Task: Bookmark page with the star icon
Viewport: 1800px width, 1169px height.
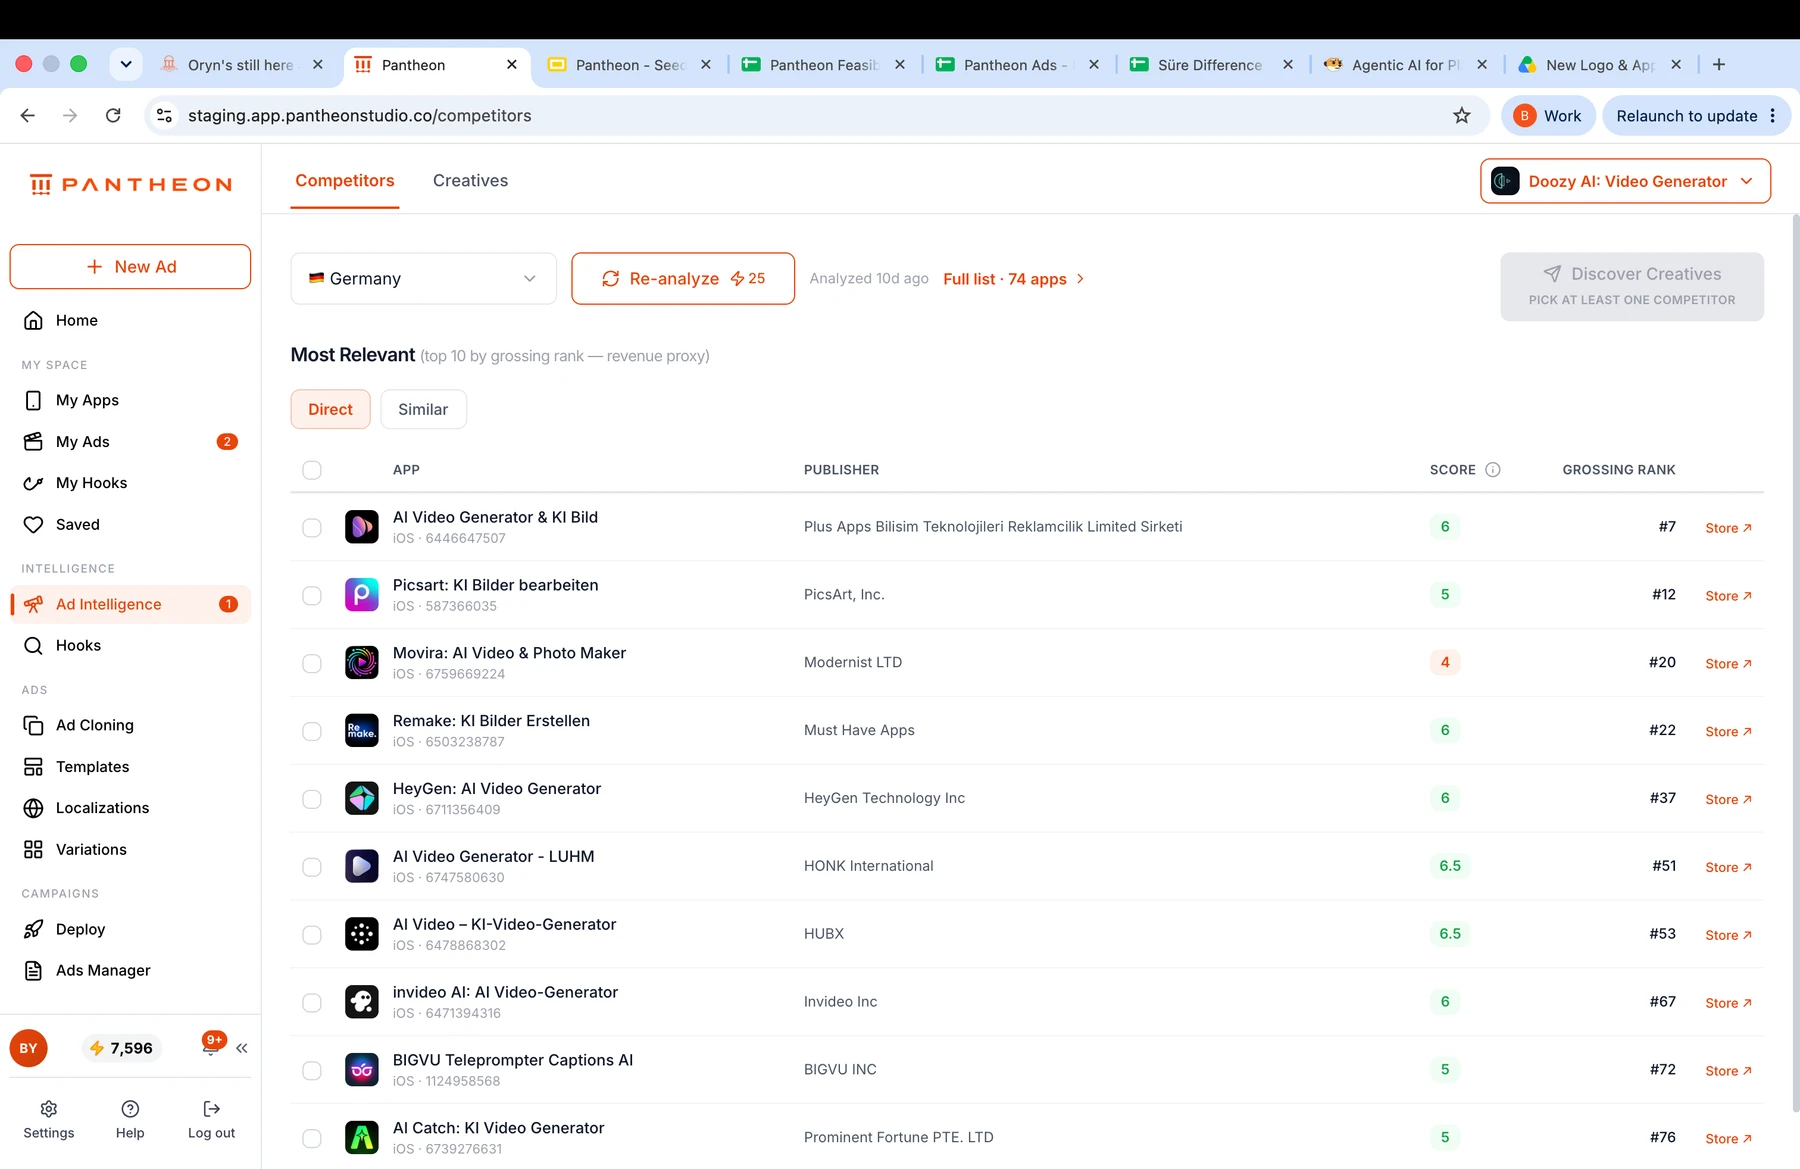Action: point(1462,115)
